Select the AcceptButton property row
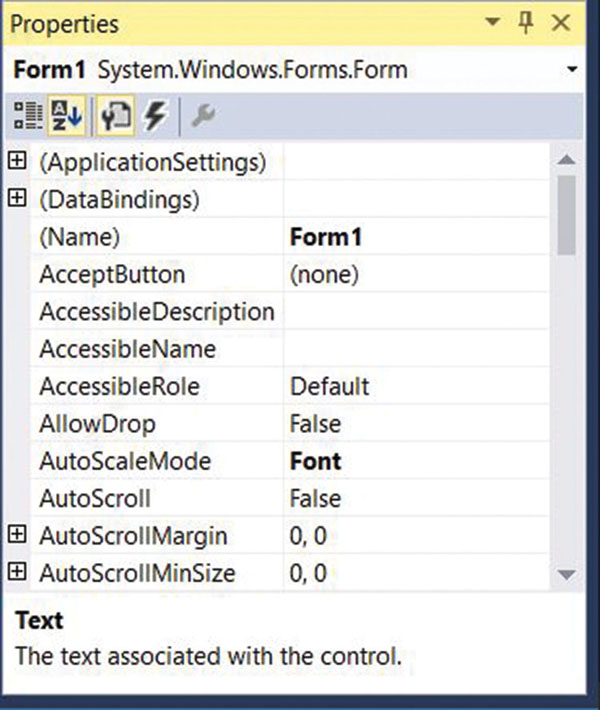Image resolution: width=600 pixels, height=710 pixels. tap(112, 274)
